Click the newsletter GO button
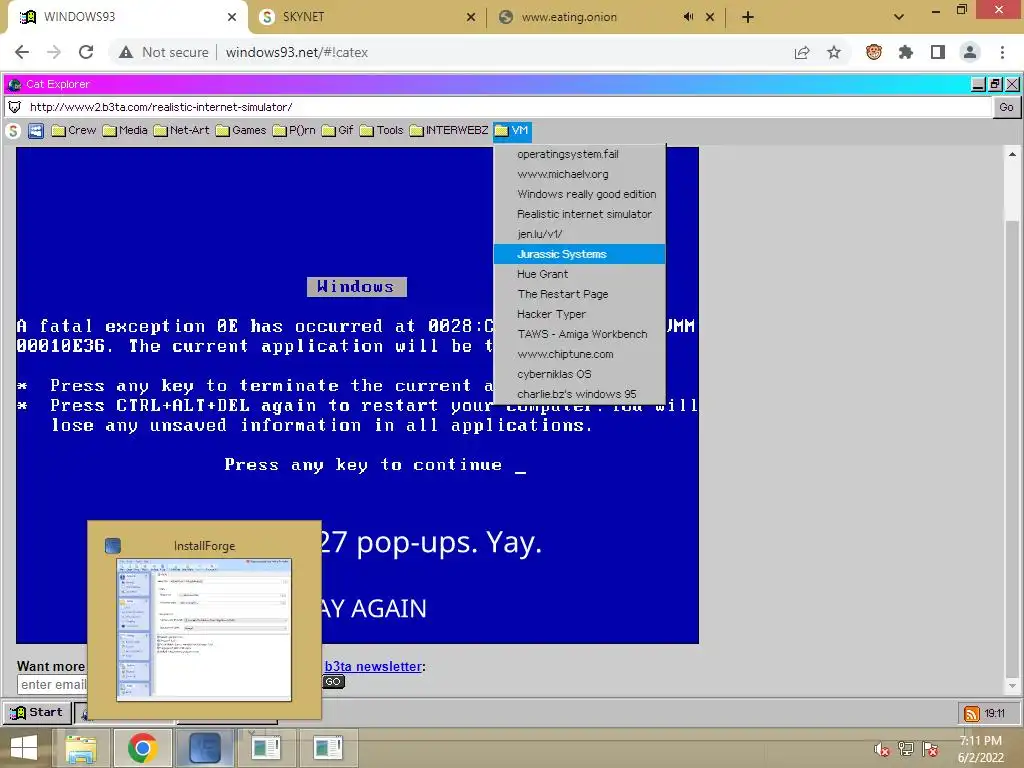Screen dimensions: 1024x768 (x=333, y=682)
